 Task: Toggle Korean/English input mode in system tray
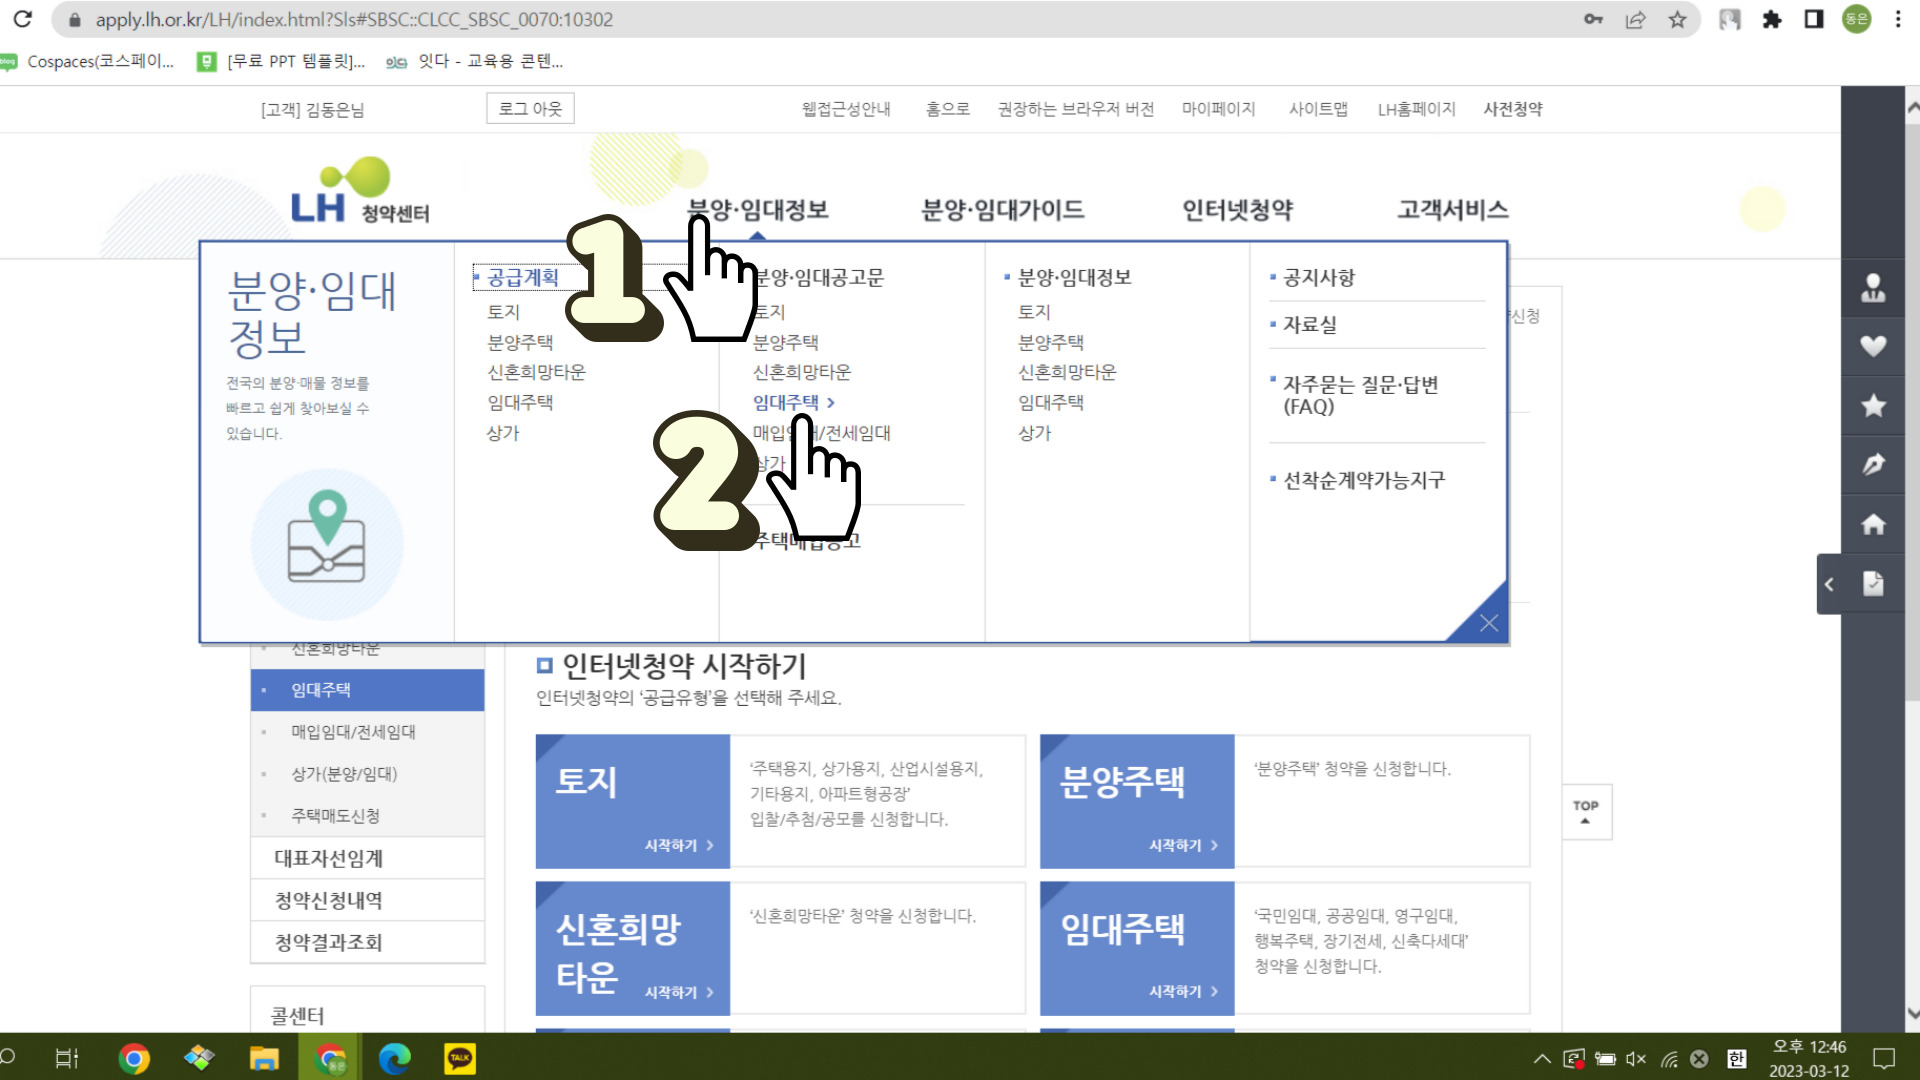(x=1735, y=1058)
